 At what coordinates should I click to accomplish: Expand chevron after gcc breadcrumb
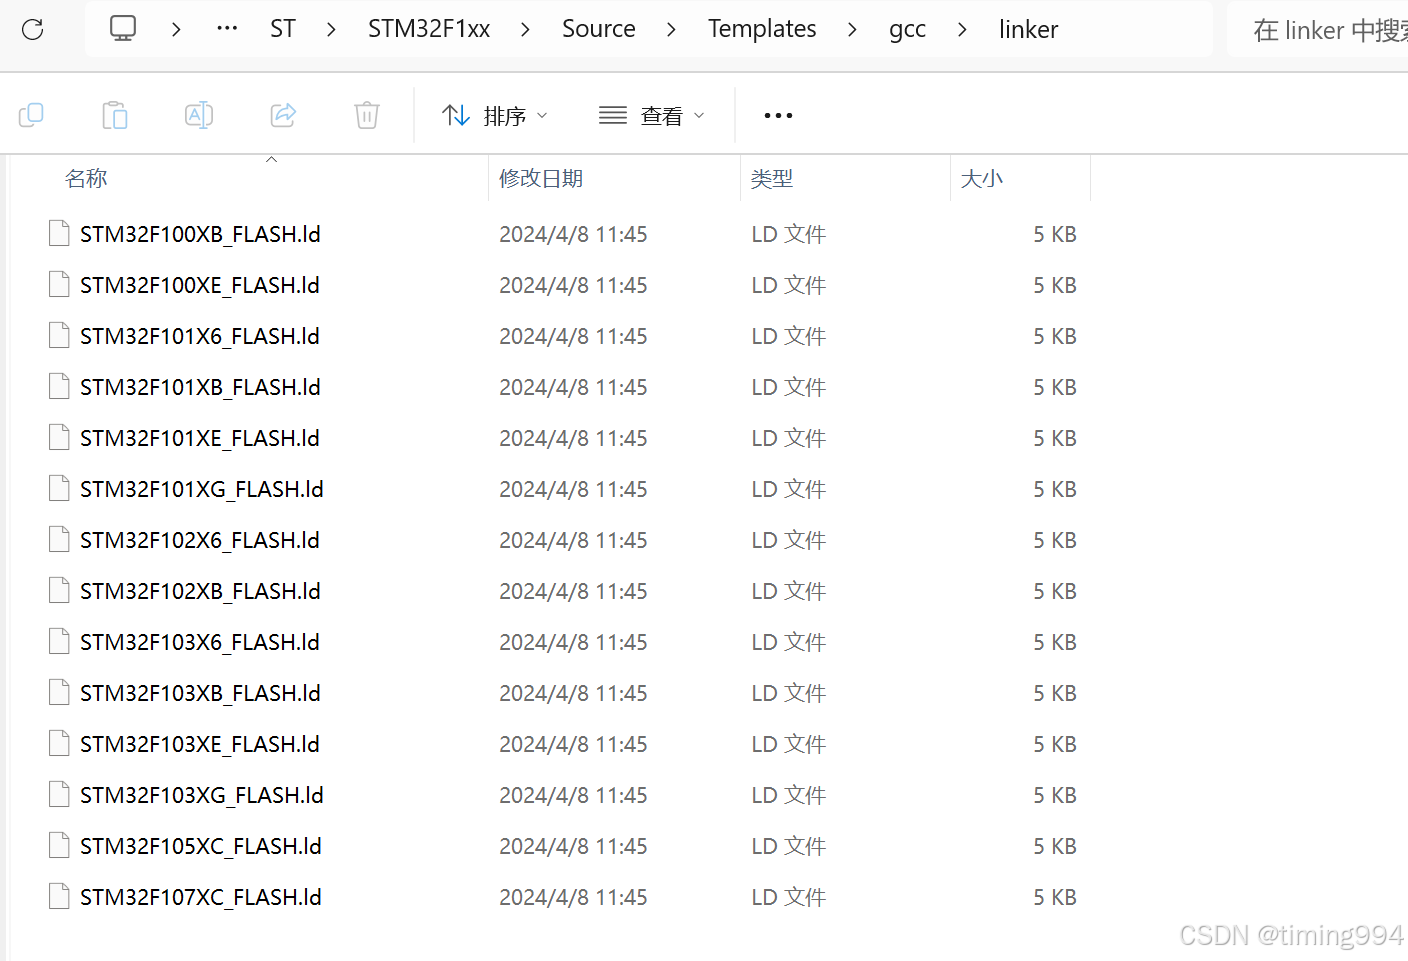tap(962, 29)
